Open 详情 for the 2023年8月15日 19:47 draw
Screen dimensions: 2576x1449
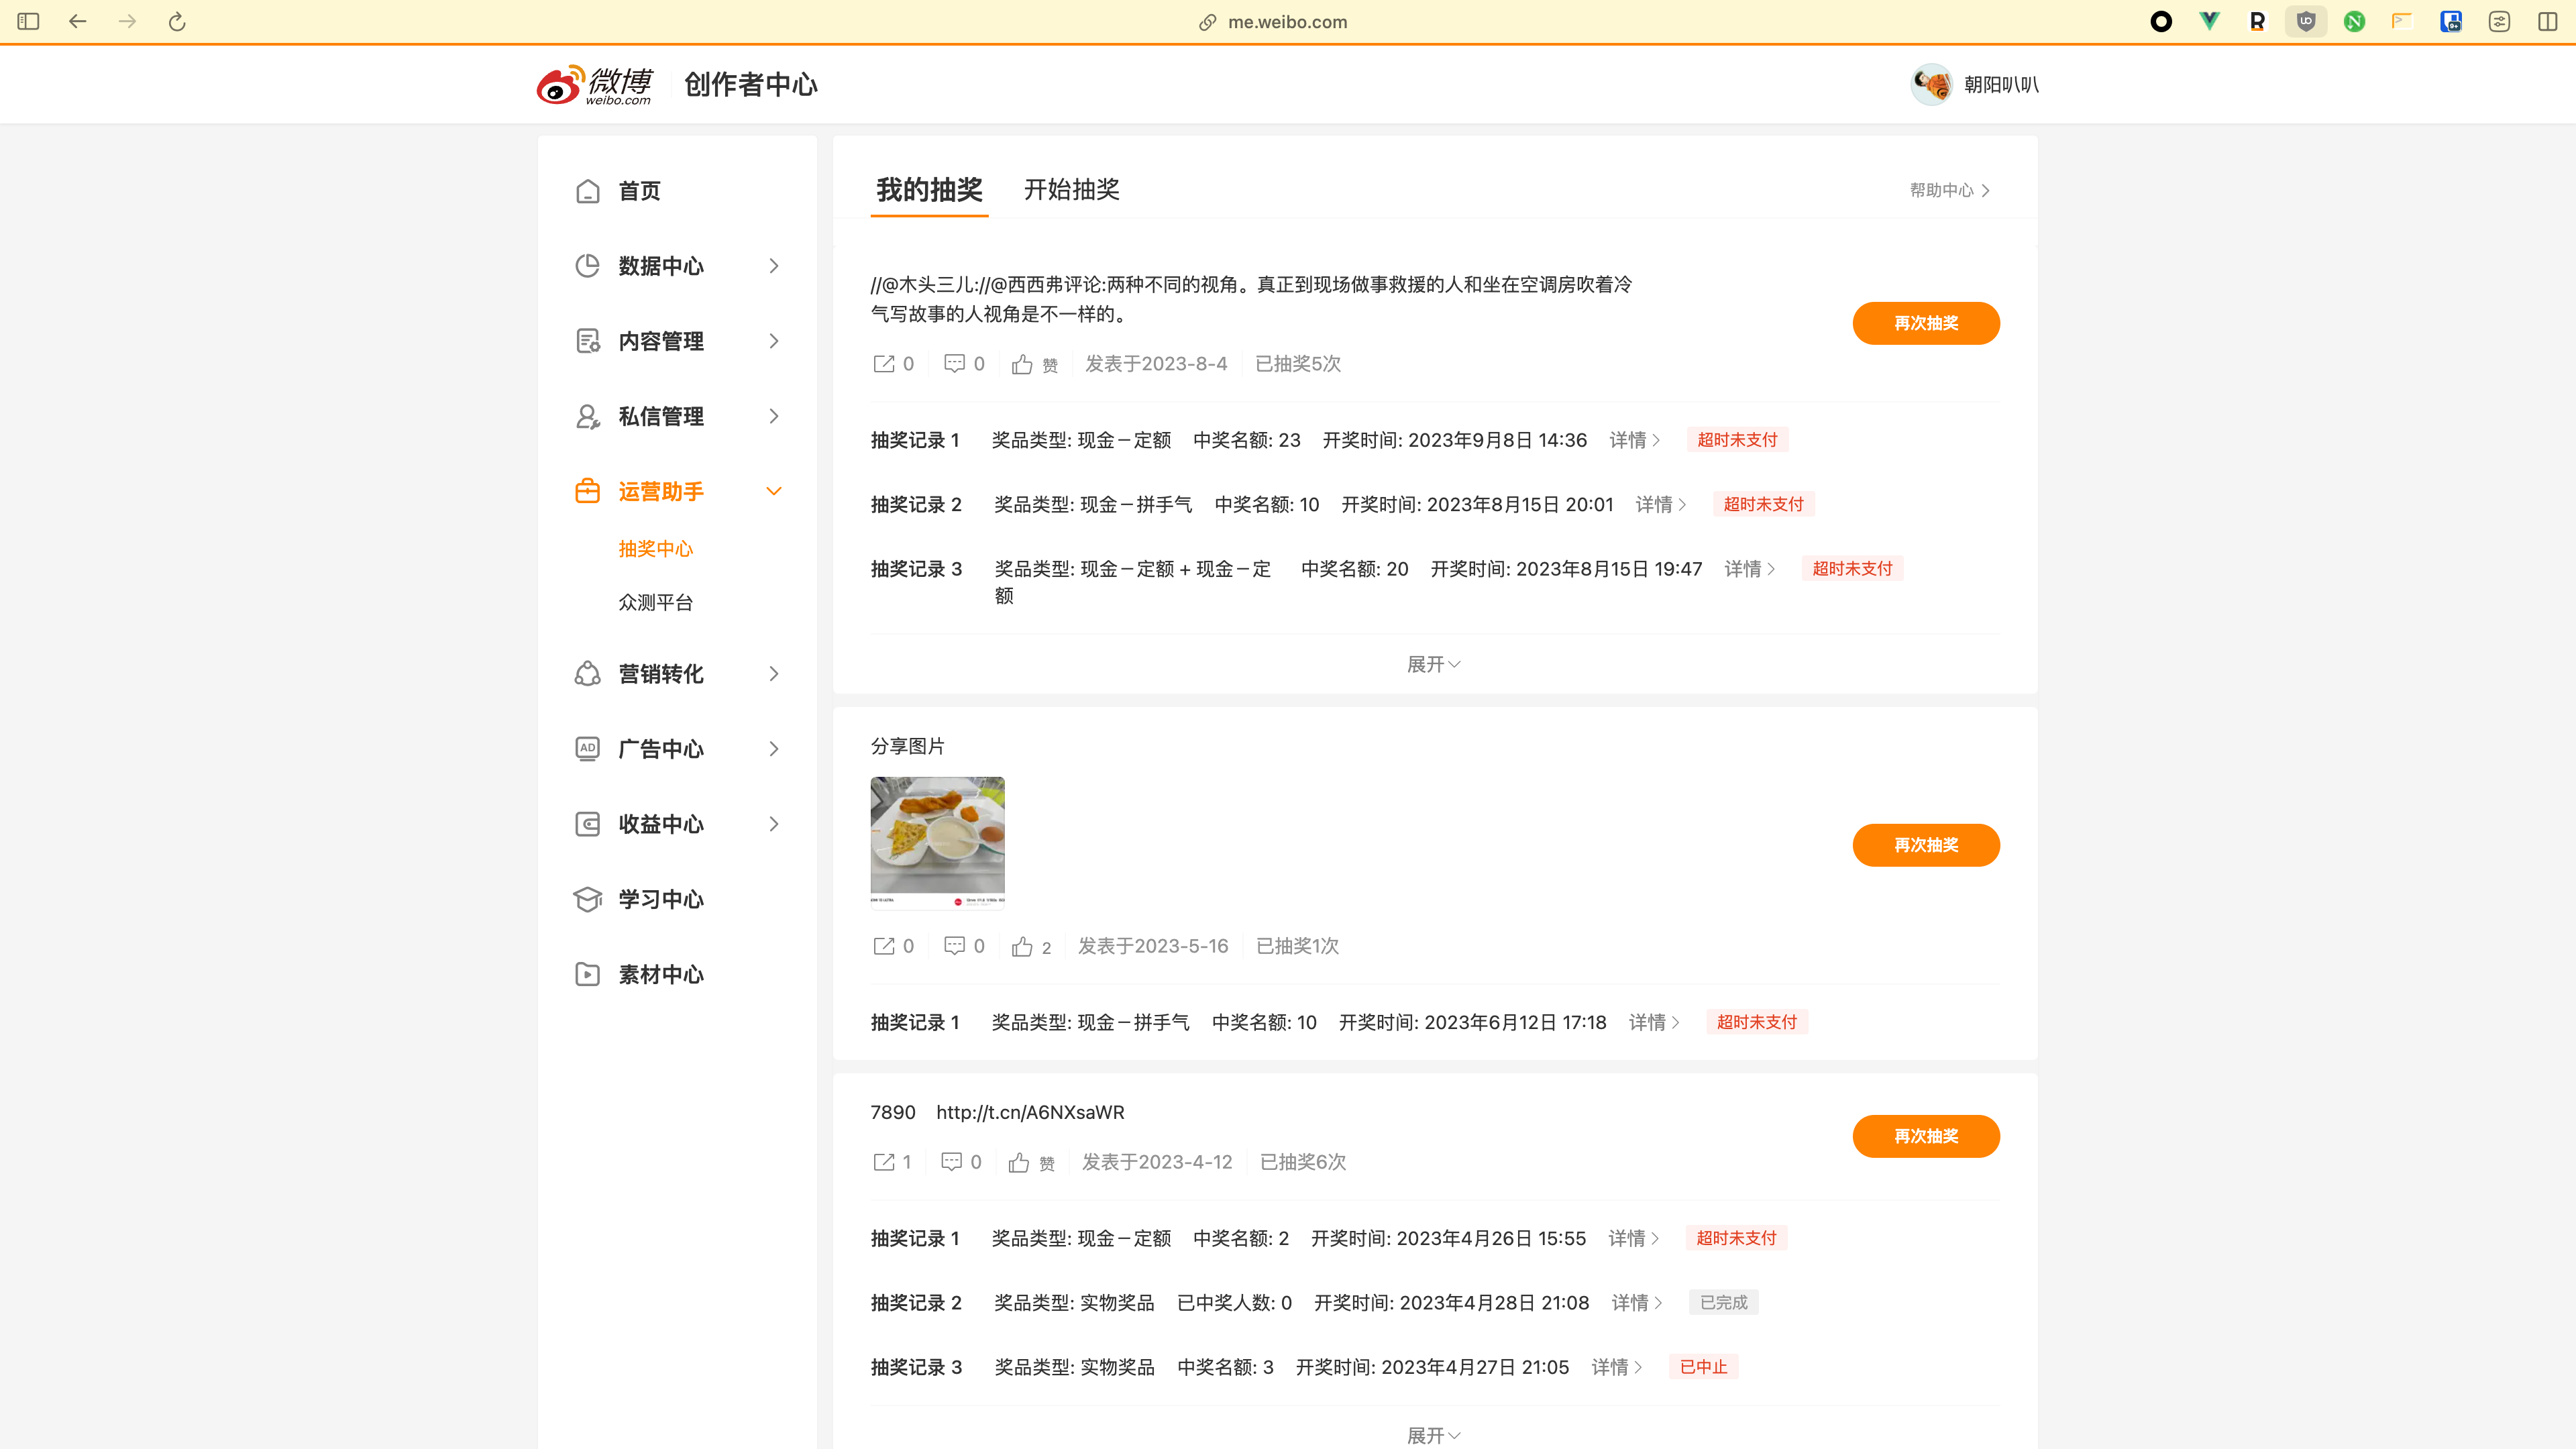[1750, 569]
